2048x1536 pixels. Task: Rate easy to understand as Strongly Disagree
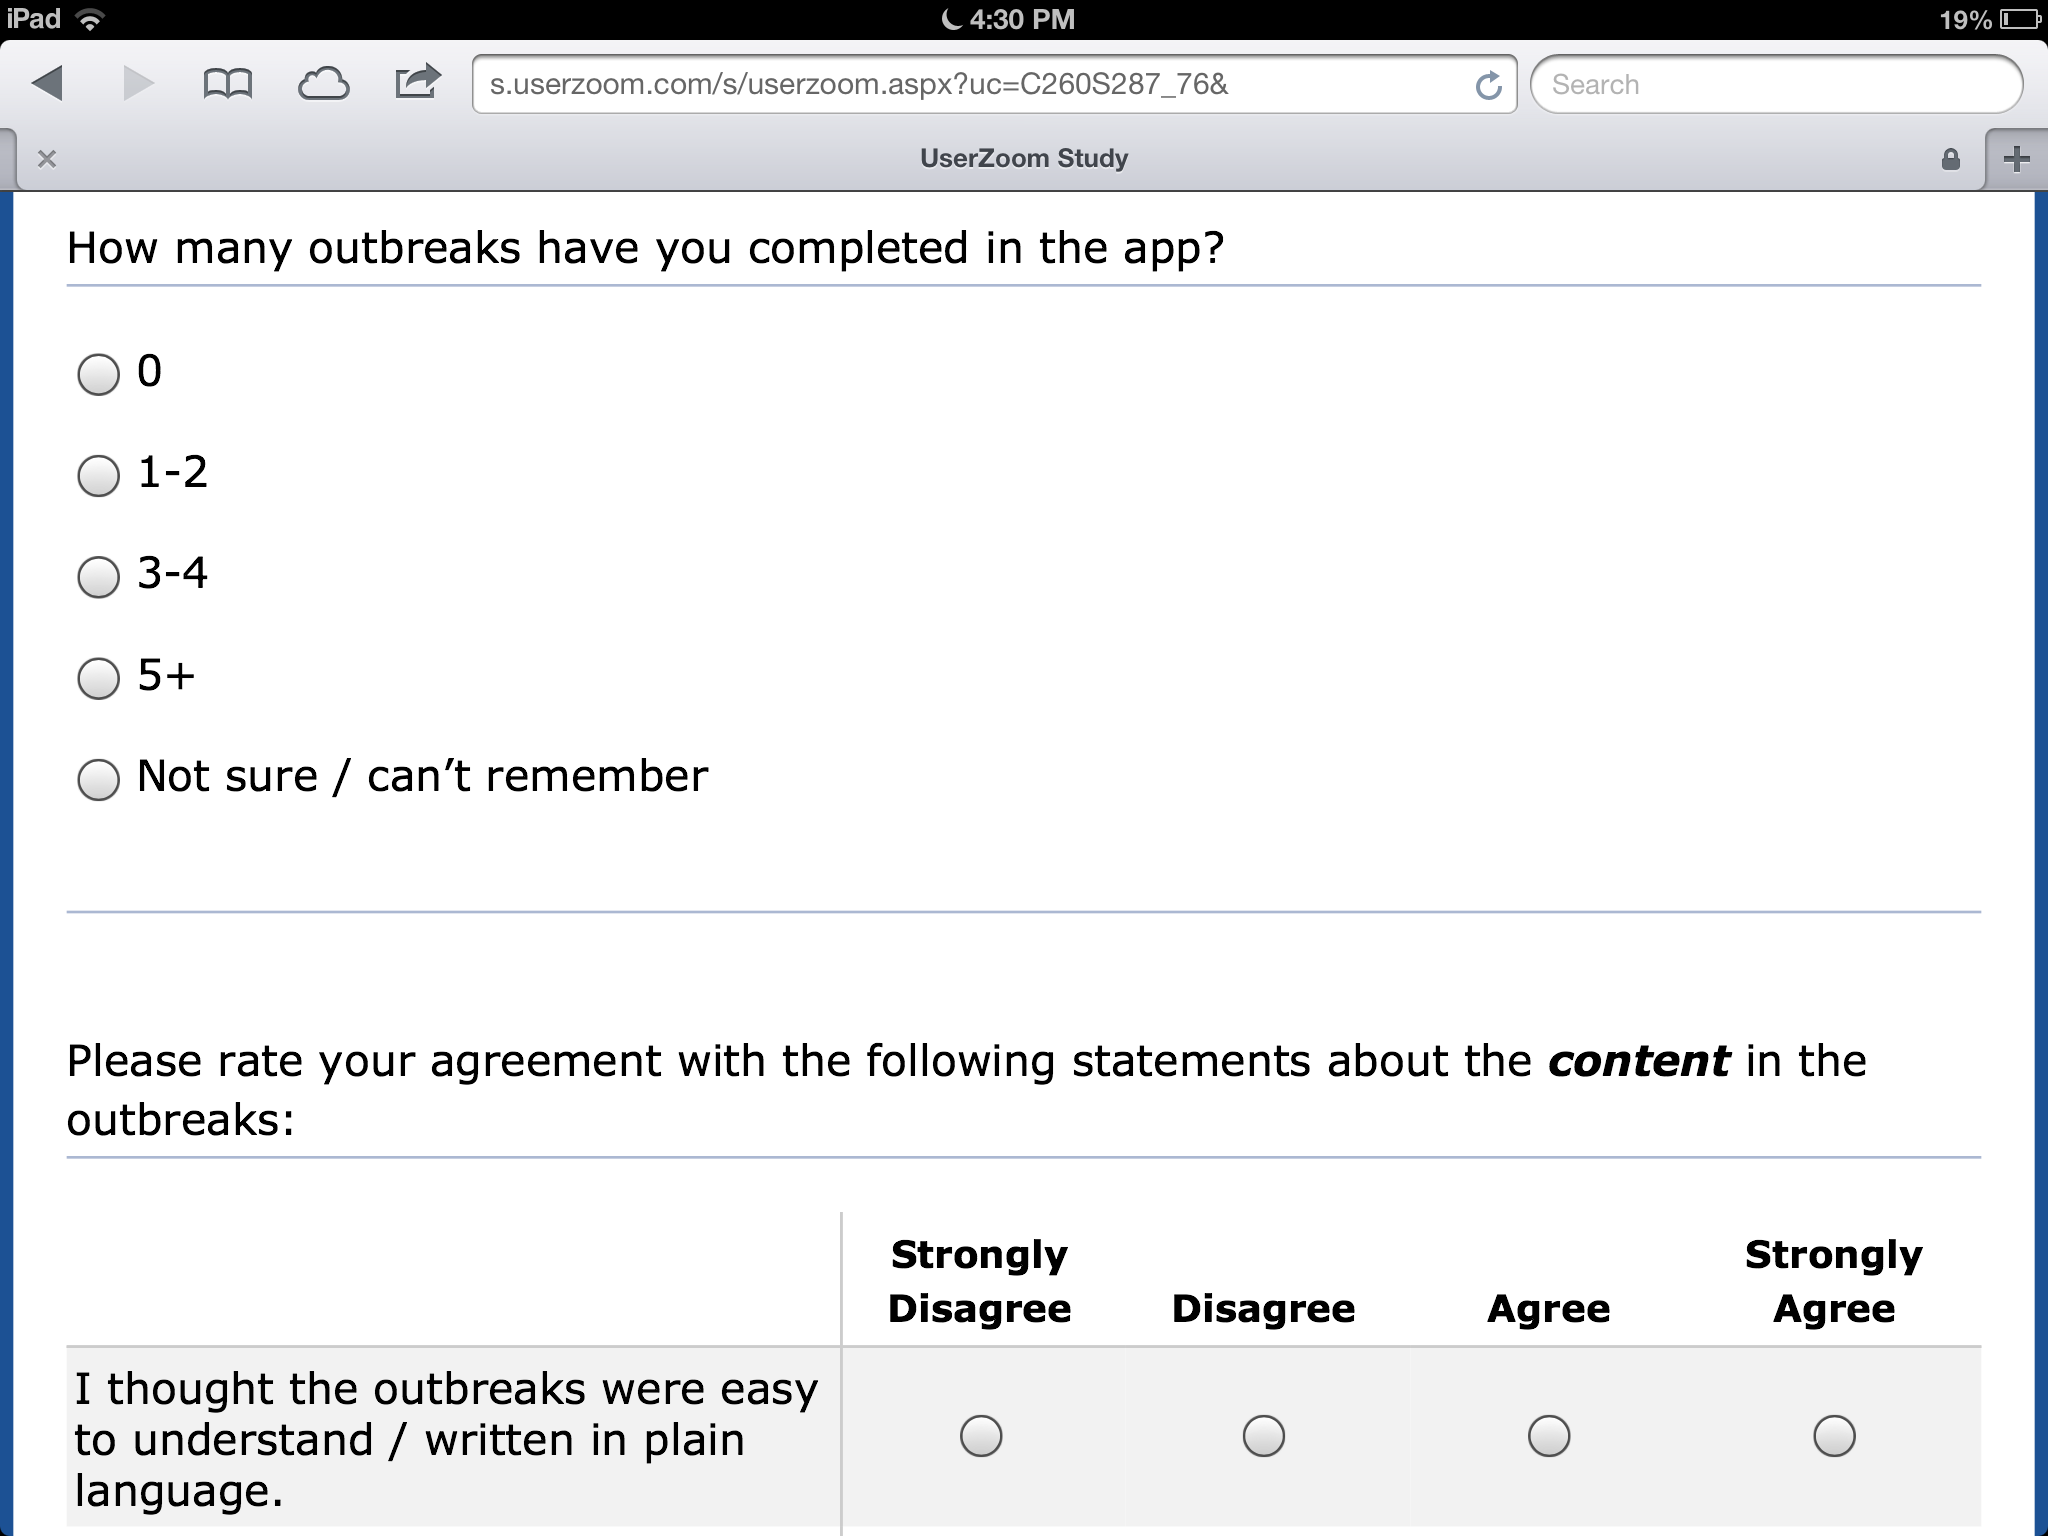tap(980, 1436)
